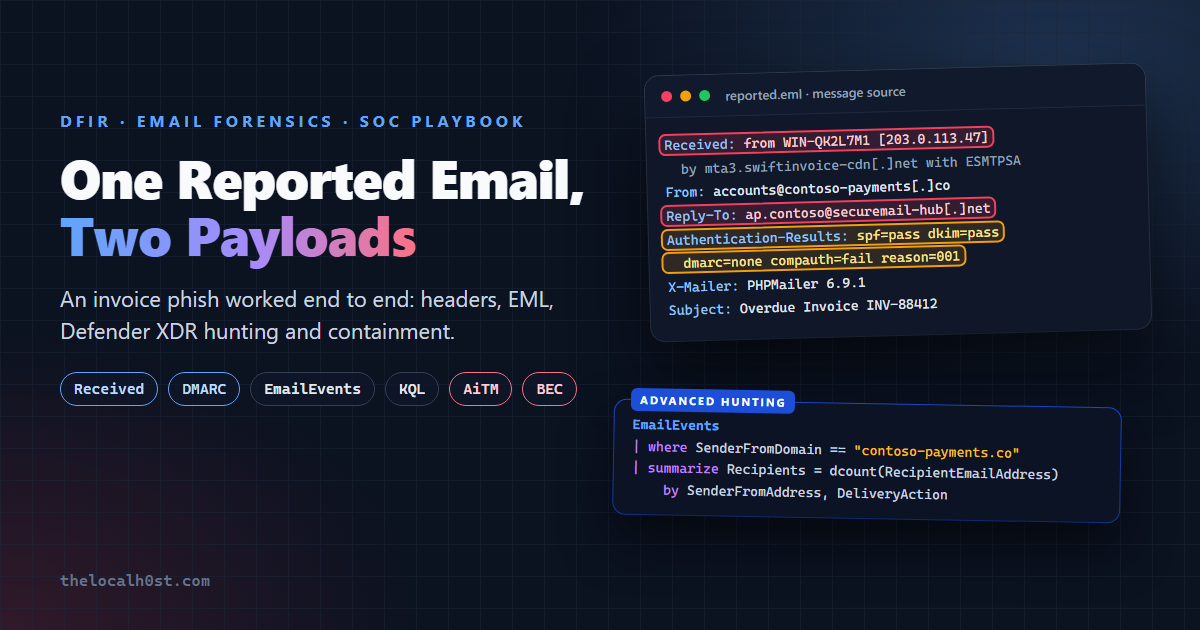Click the mta3.swiftinvoice-cdn line
Image resolution: width=1200 pixels, height=630 pixels.
click(850, 165)
